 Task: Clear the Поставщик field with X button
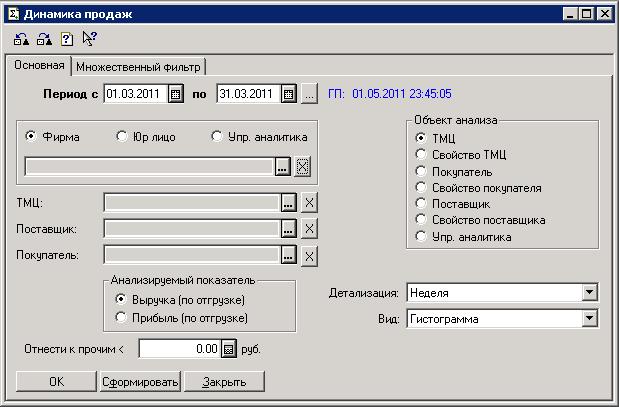309,229
